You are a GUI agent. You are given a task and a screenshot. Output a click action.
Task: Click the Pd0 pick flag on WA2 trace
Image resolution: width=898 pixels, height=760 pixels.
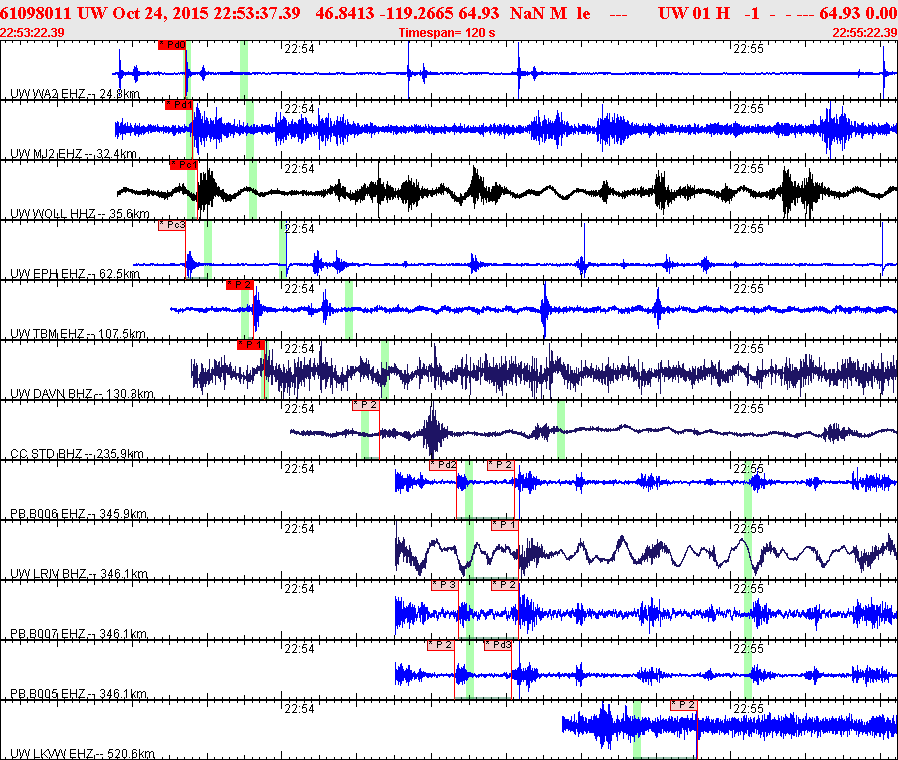pyautogui.click(x=172, y=45)
